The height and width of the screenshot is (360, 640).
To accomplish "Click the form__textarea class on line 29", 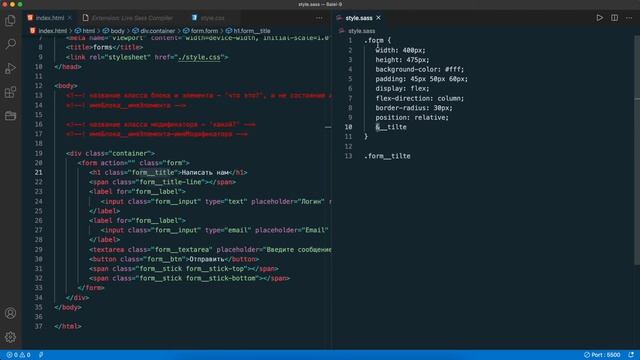I will (182, 249).
